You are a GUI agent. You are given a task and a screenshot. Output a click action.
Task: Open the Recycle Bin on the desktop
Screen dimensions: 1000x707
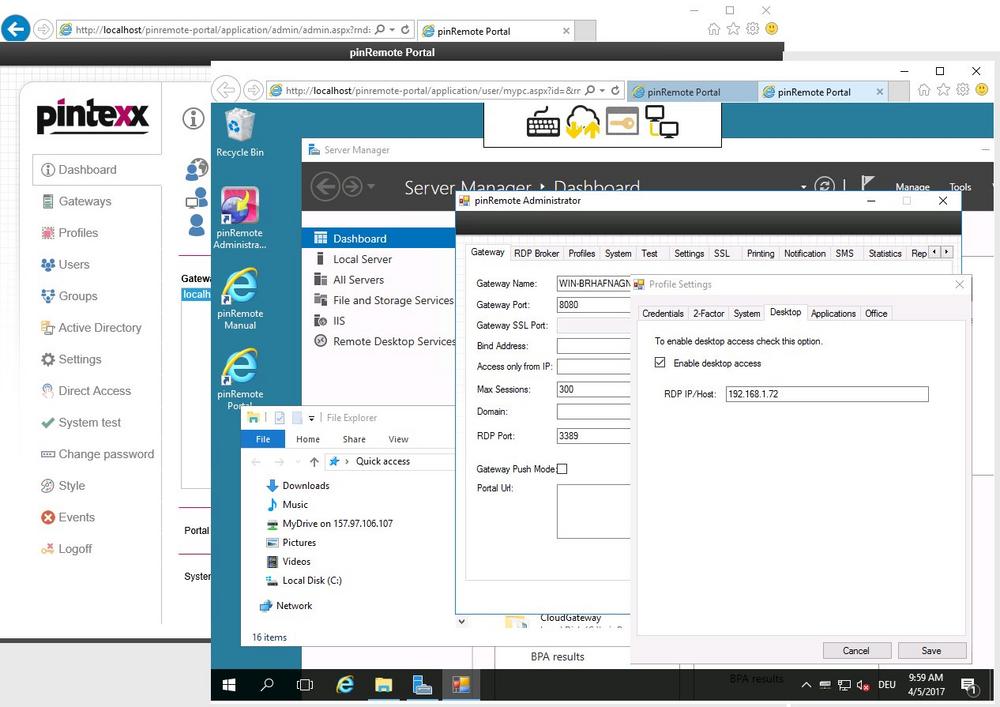pyautogui.click(x=239, y=130)
